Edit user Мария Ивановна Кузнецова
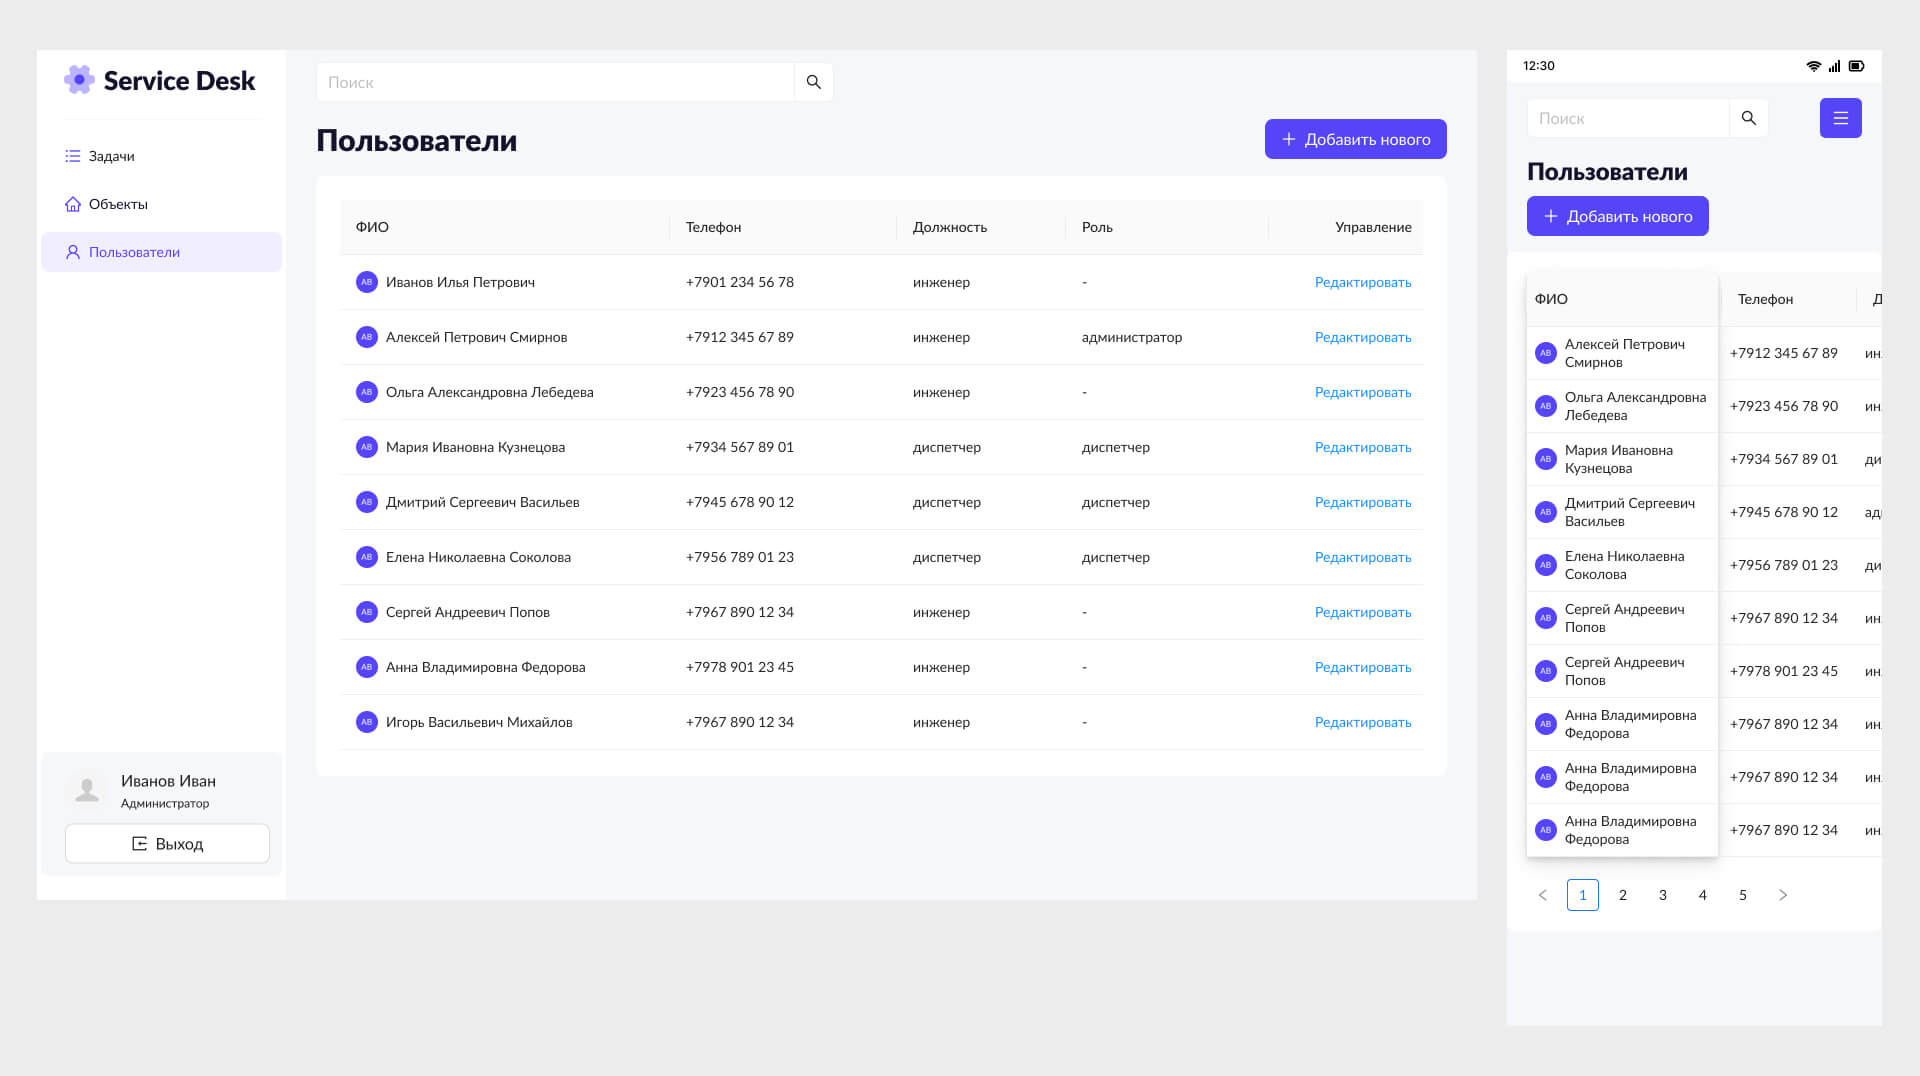This screenshot has width=1920, height=1076. click(x=1362, y=448)
